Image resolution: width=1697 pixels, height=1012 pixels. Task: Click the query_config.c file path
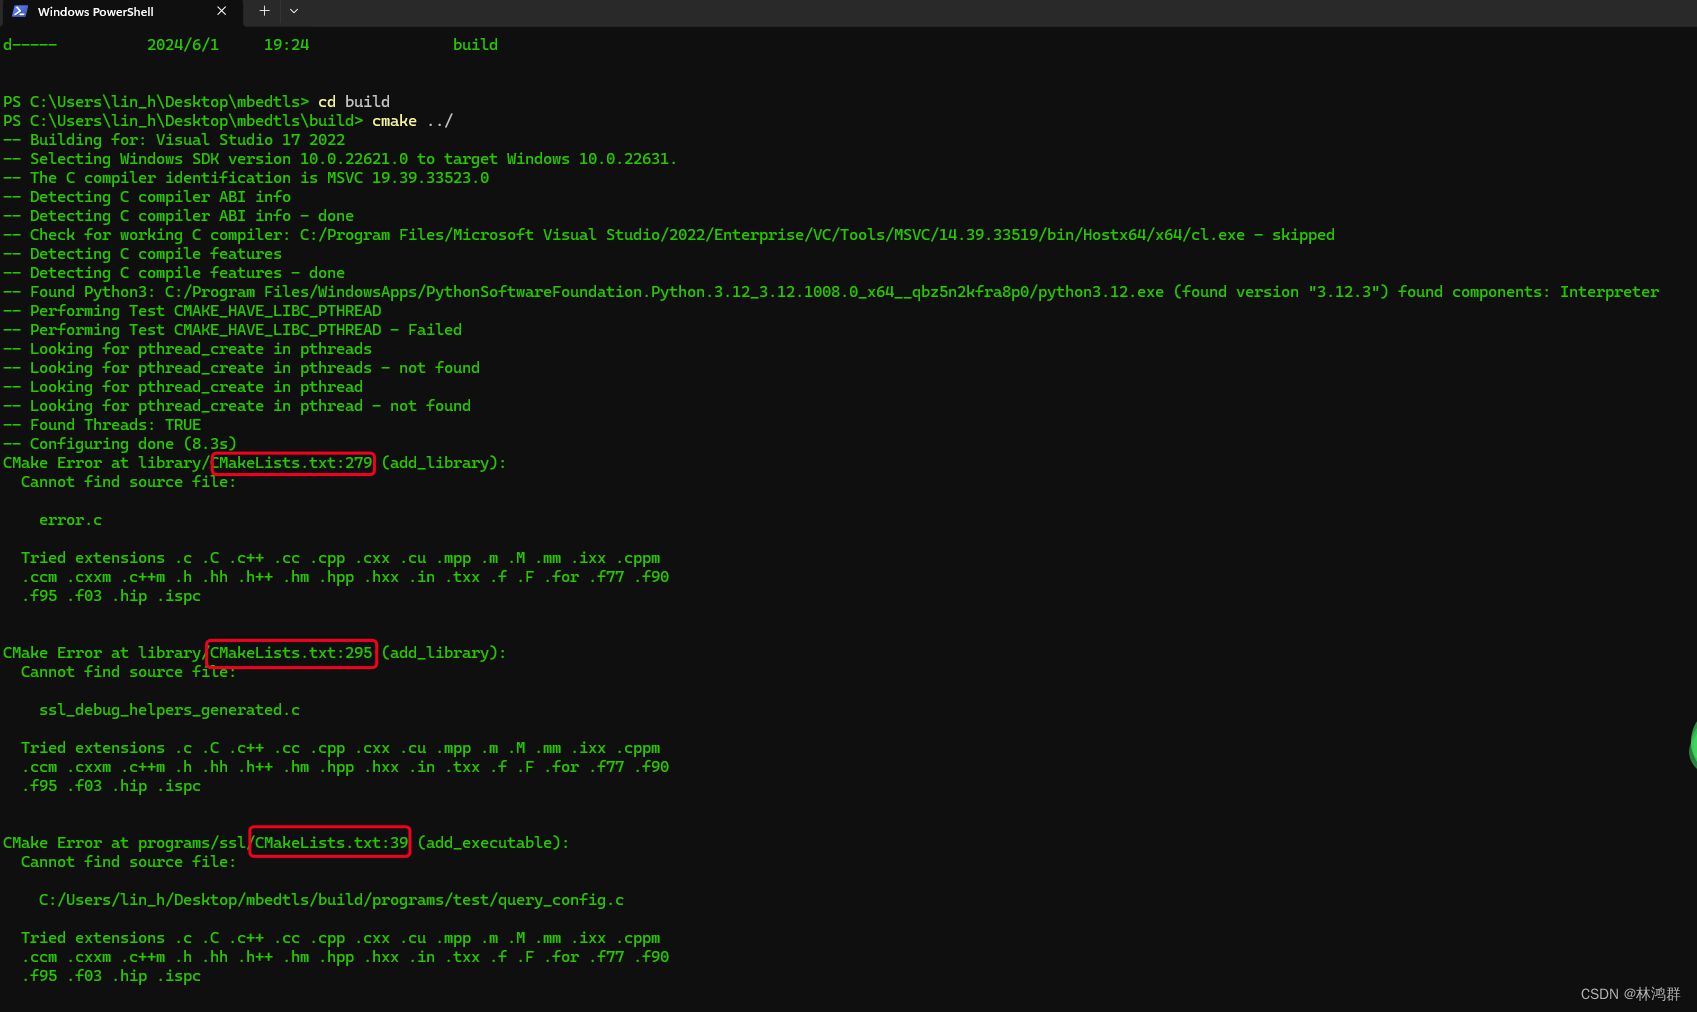click(x=331, y=899)
